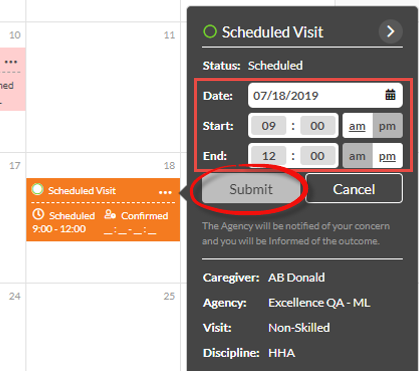Click the arrow chevron beside Scheduled Visit title
The width and height of the screenshot is (419, 371).
[x=391, y=32]
